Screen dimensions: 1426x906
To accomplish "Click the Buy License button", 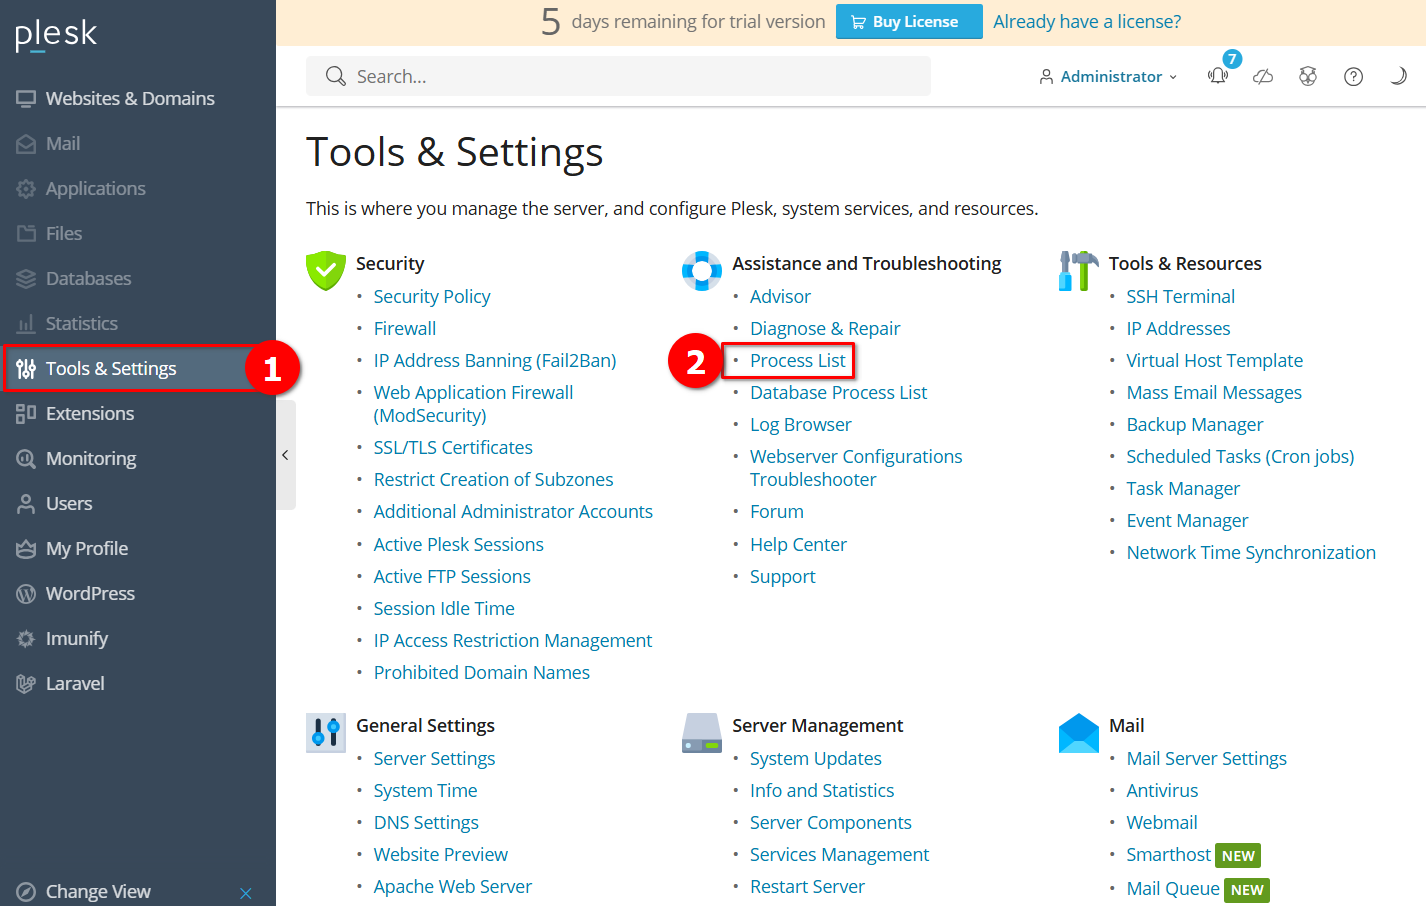I will 909,21.
